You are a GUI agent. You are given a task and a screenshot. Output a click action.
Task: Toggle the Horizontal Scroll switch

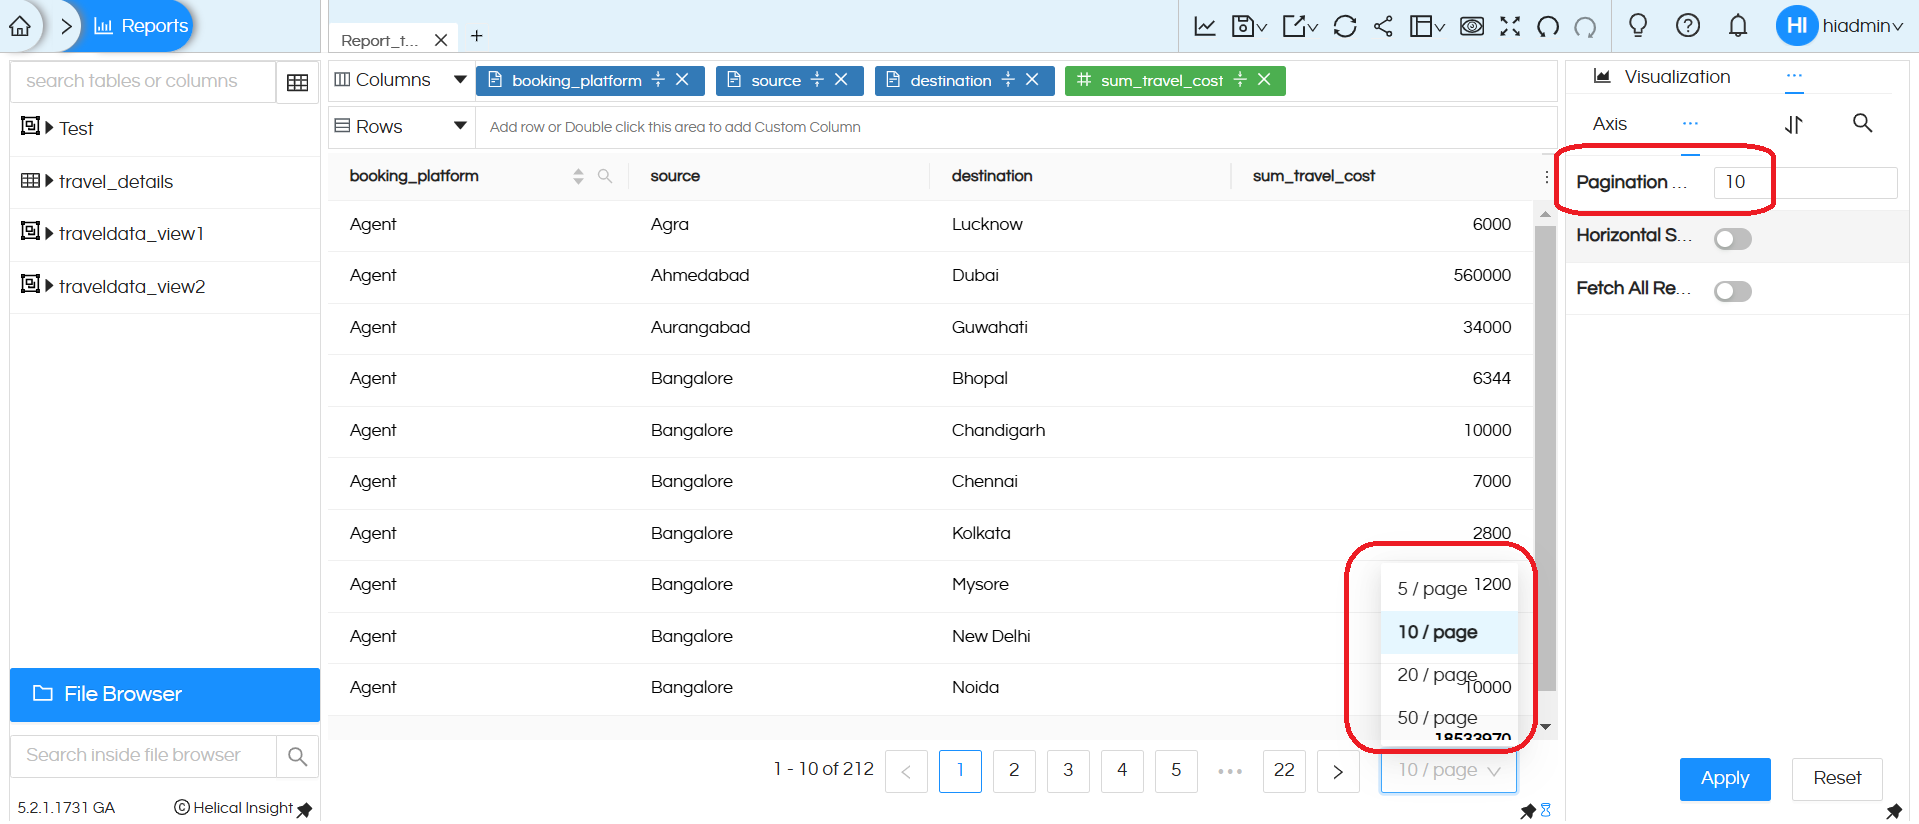pos(1733,239)
